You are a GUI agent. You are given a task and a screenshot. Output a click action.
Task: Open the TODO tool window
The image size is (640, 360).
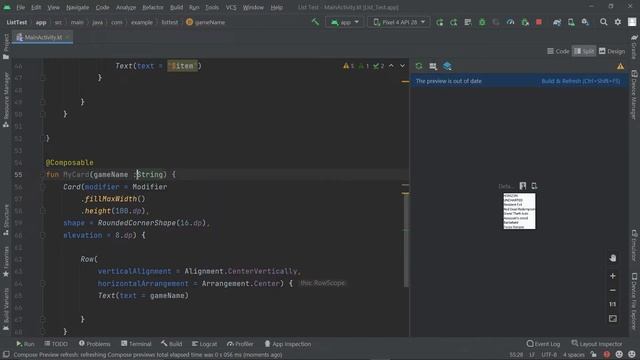click(x=56, y=344)
